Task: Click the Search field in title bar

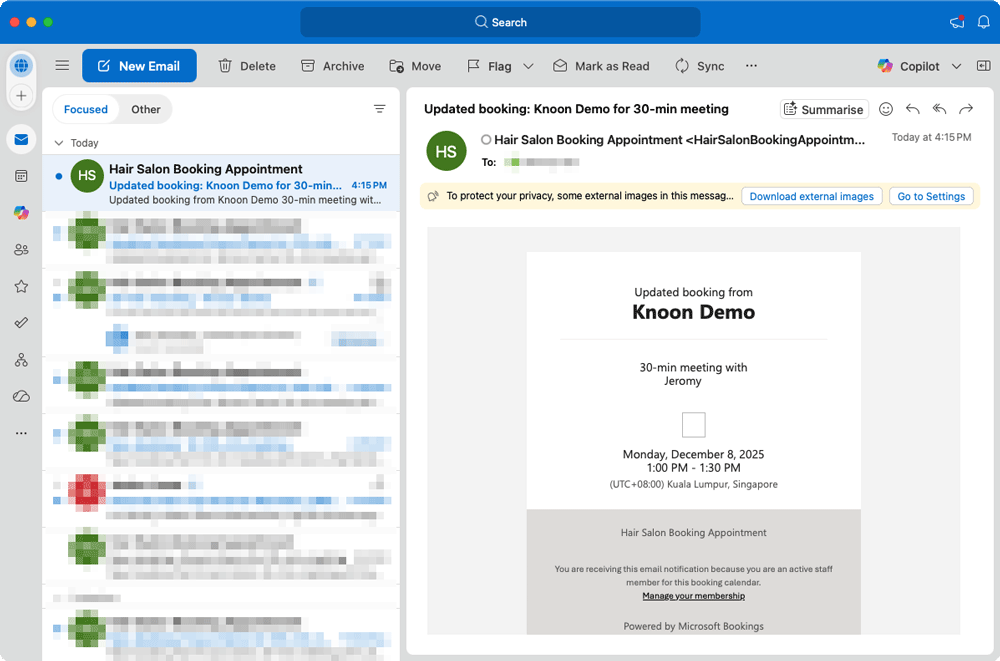Action: coord(500,22)
